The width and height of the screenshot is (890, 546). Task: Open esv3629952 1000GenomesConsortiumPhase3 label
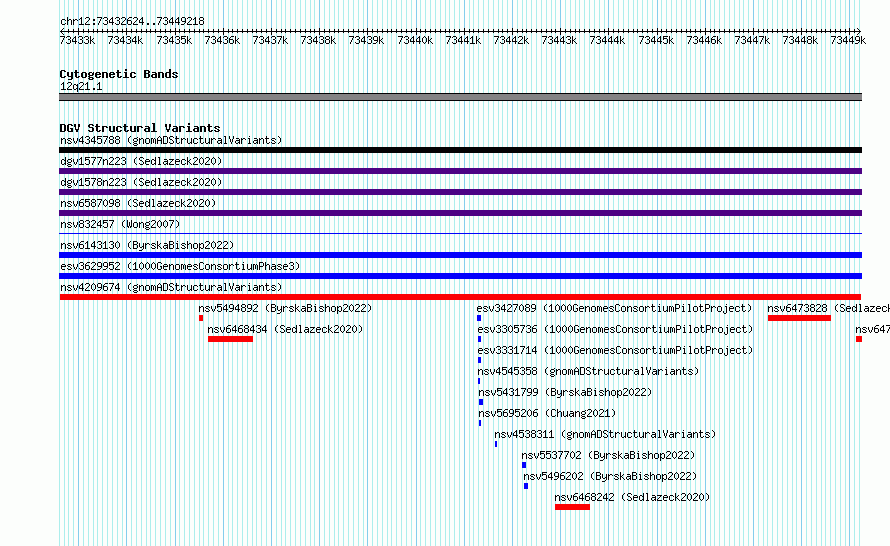(180, 266)
